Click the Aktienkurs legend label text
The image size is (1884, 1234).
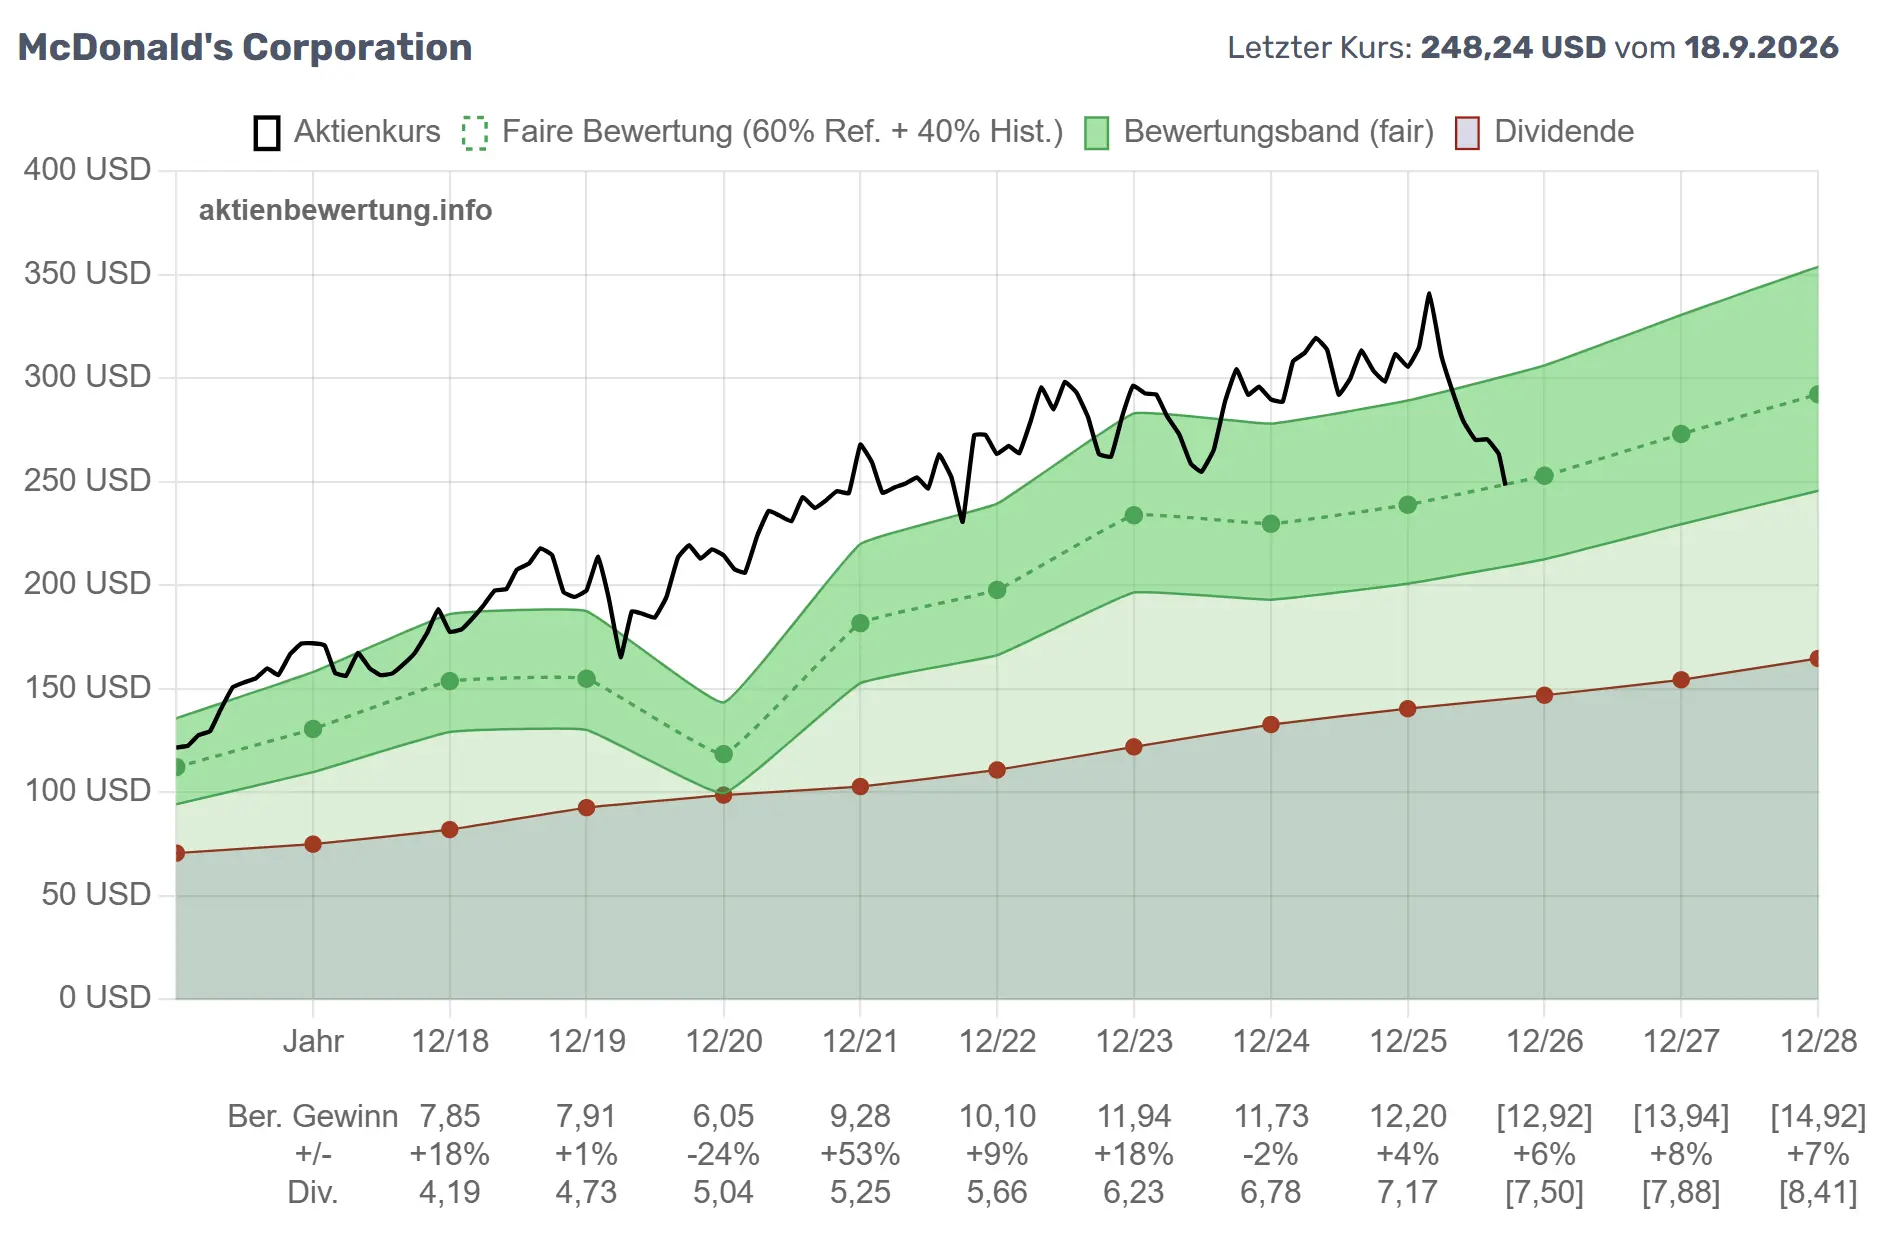click(x=367, y=132)
